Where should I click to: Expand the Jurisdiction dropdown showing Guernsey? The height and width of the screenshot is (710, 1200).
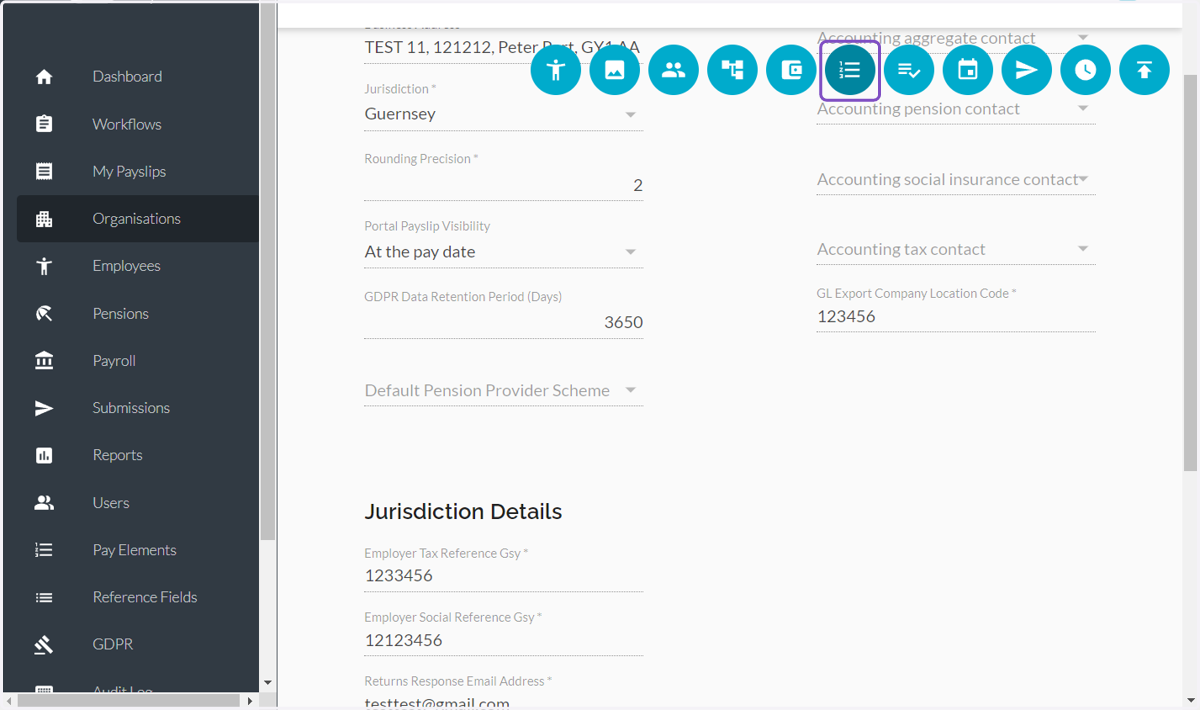pos(503,114)
